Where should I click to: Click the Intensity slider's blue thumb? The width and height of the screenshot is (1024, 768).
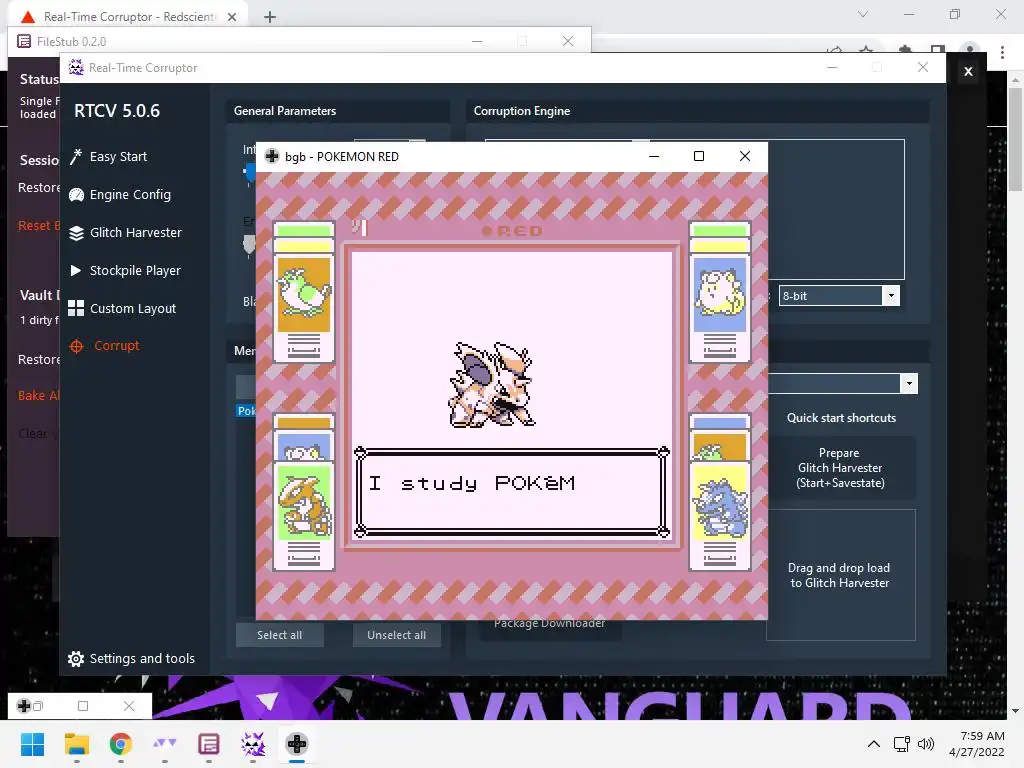pos(249,172)
